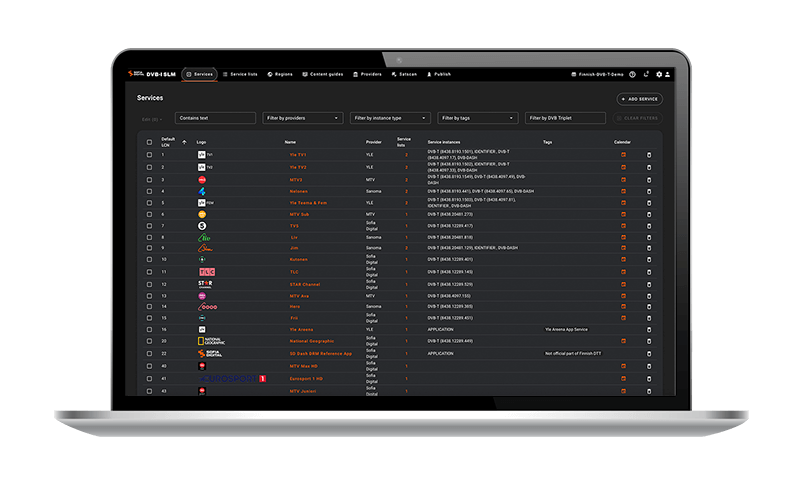800x500 pixels.
Task: Click the trash icon for TLC row
Action: [x=648, y=272]
